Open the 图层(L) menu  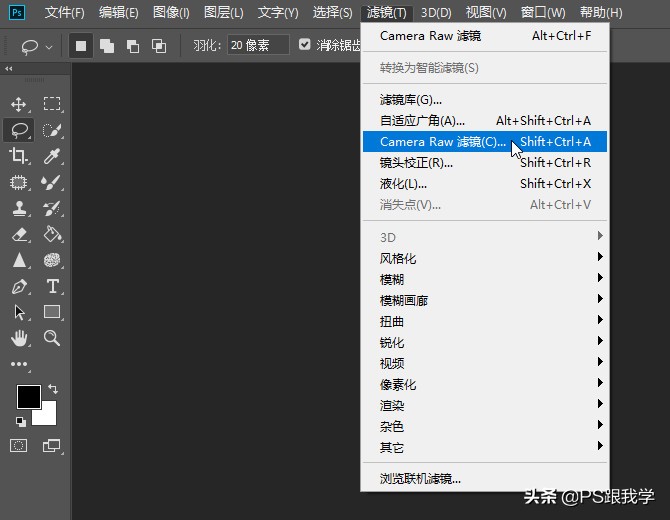coord(223,12)
